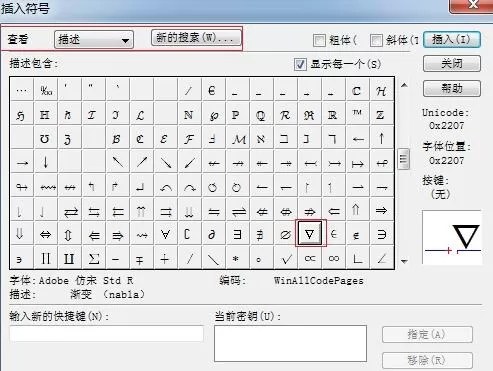493x371 pixels.
Task: Click the 移除(R) remove button
Action: 427,360
